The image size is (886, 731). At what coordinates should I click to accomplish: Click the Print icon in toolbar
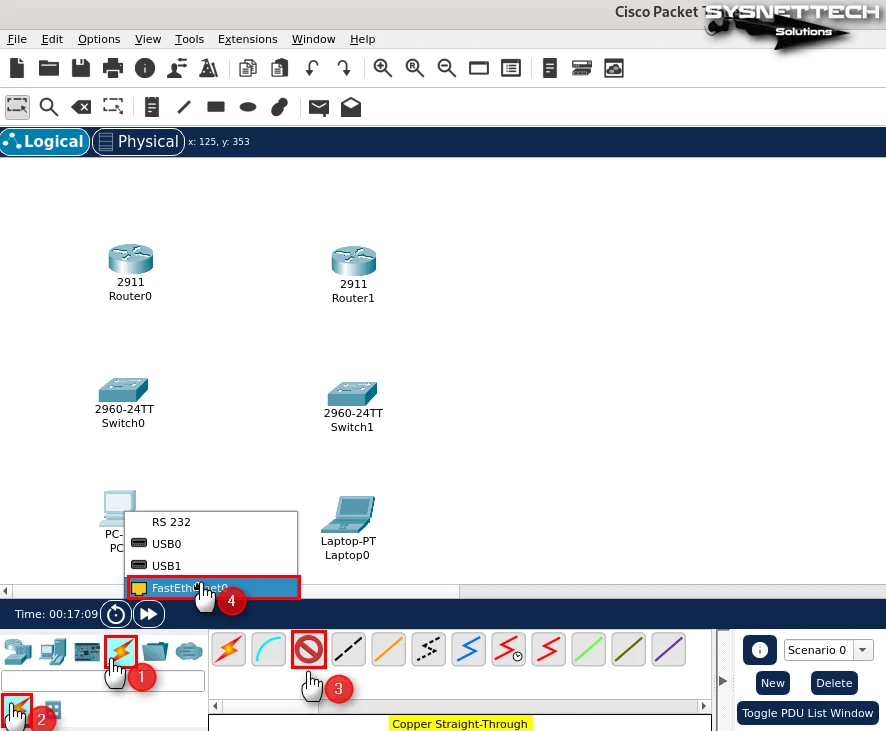point(113,68)
